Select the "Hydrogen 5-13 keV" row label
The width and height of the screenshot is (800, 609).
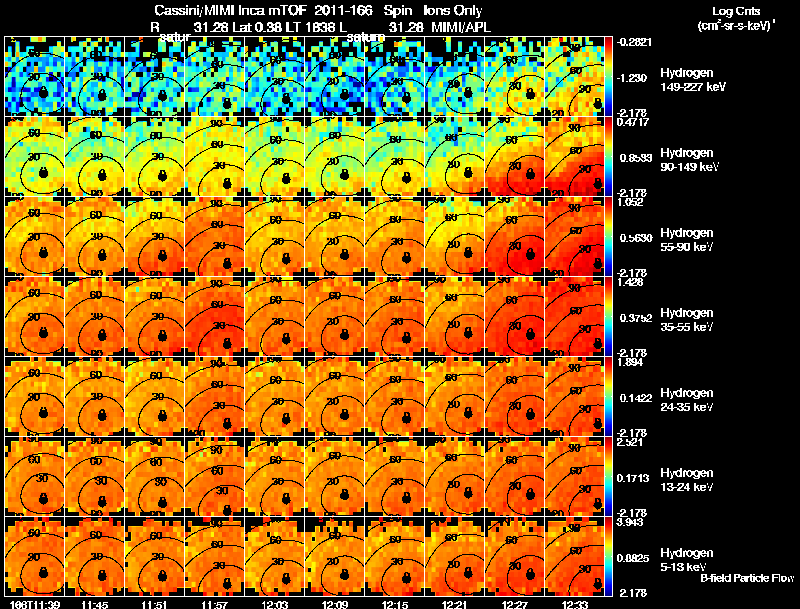tap(687, 560)
